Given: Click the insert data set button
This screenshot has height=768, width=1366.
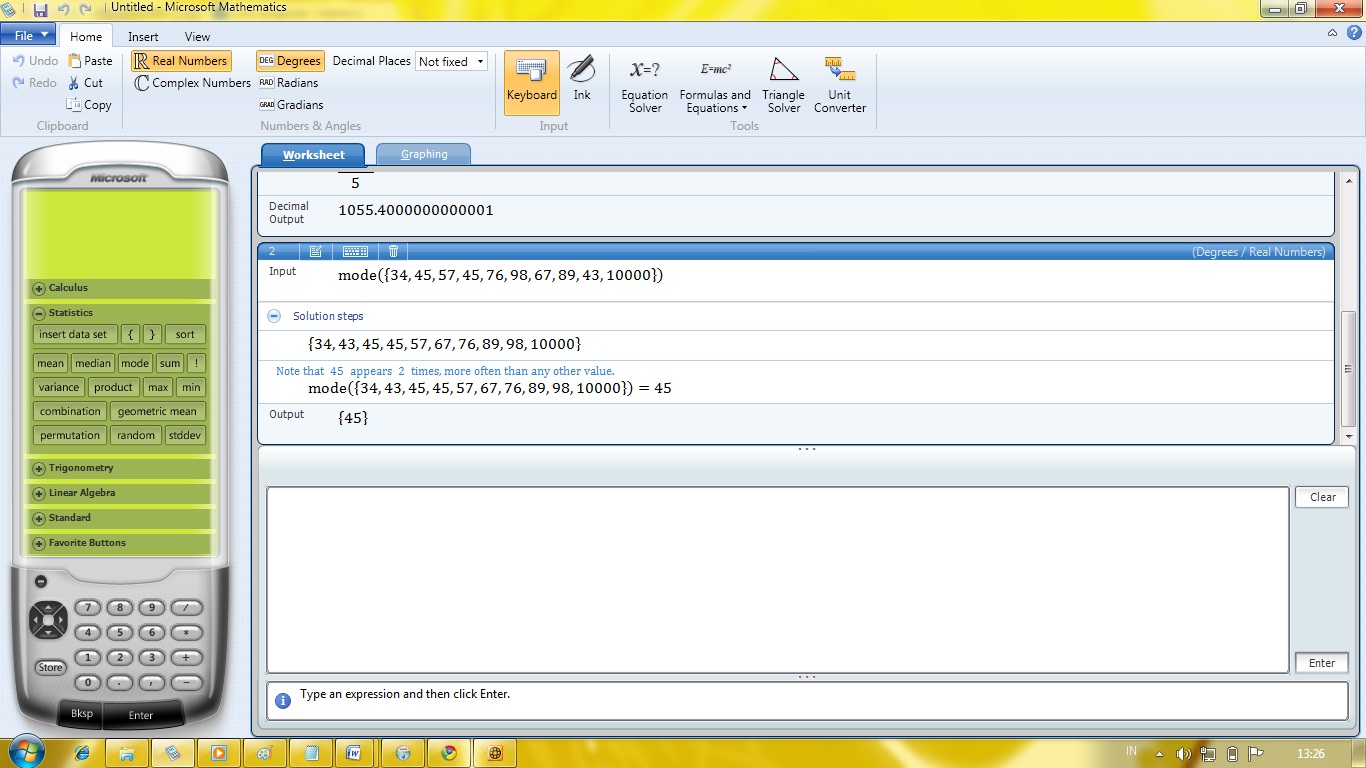Looking at the screenshot, I should tap(73, 334).
